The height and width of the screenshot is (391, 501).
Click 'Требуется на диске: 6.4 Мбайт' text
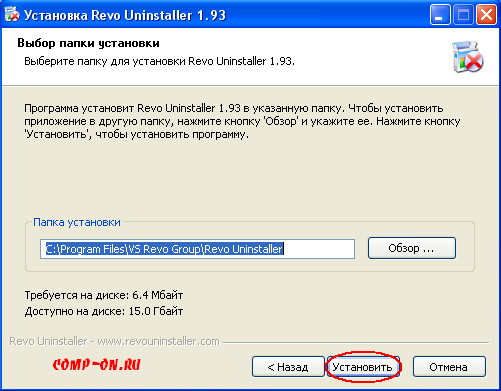(x=104, y=295)
